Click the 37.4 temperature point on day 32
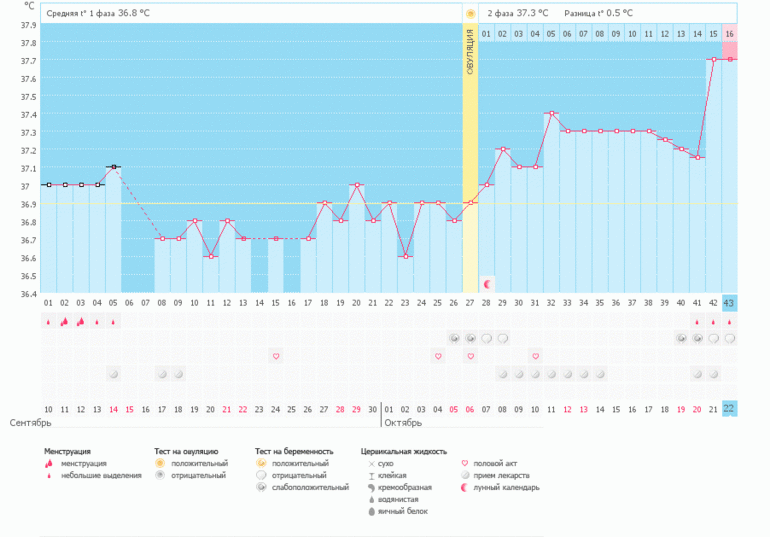770x537 pixels. pyautogui.click(x=551, y=114)
